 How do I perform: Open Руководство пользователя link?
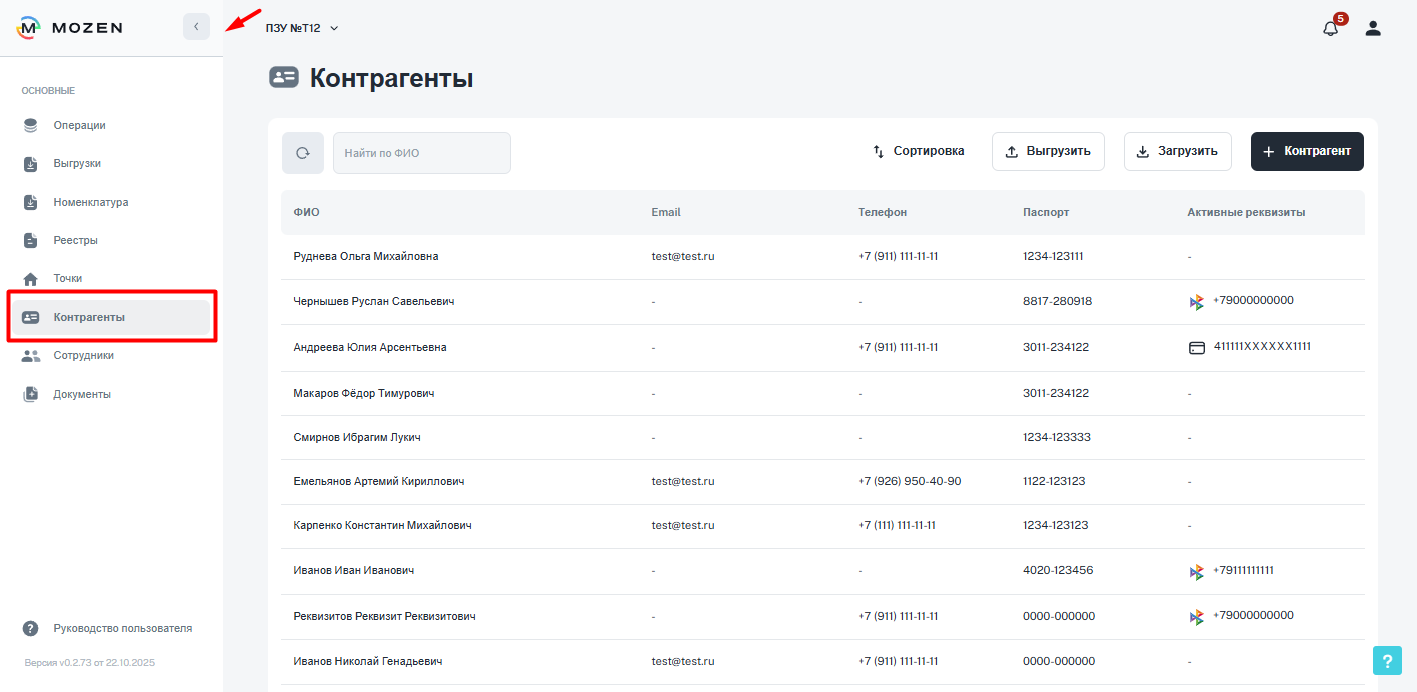pyautogui.click(x=122, y=628)
